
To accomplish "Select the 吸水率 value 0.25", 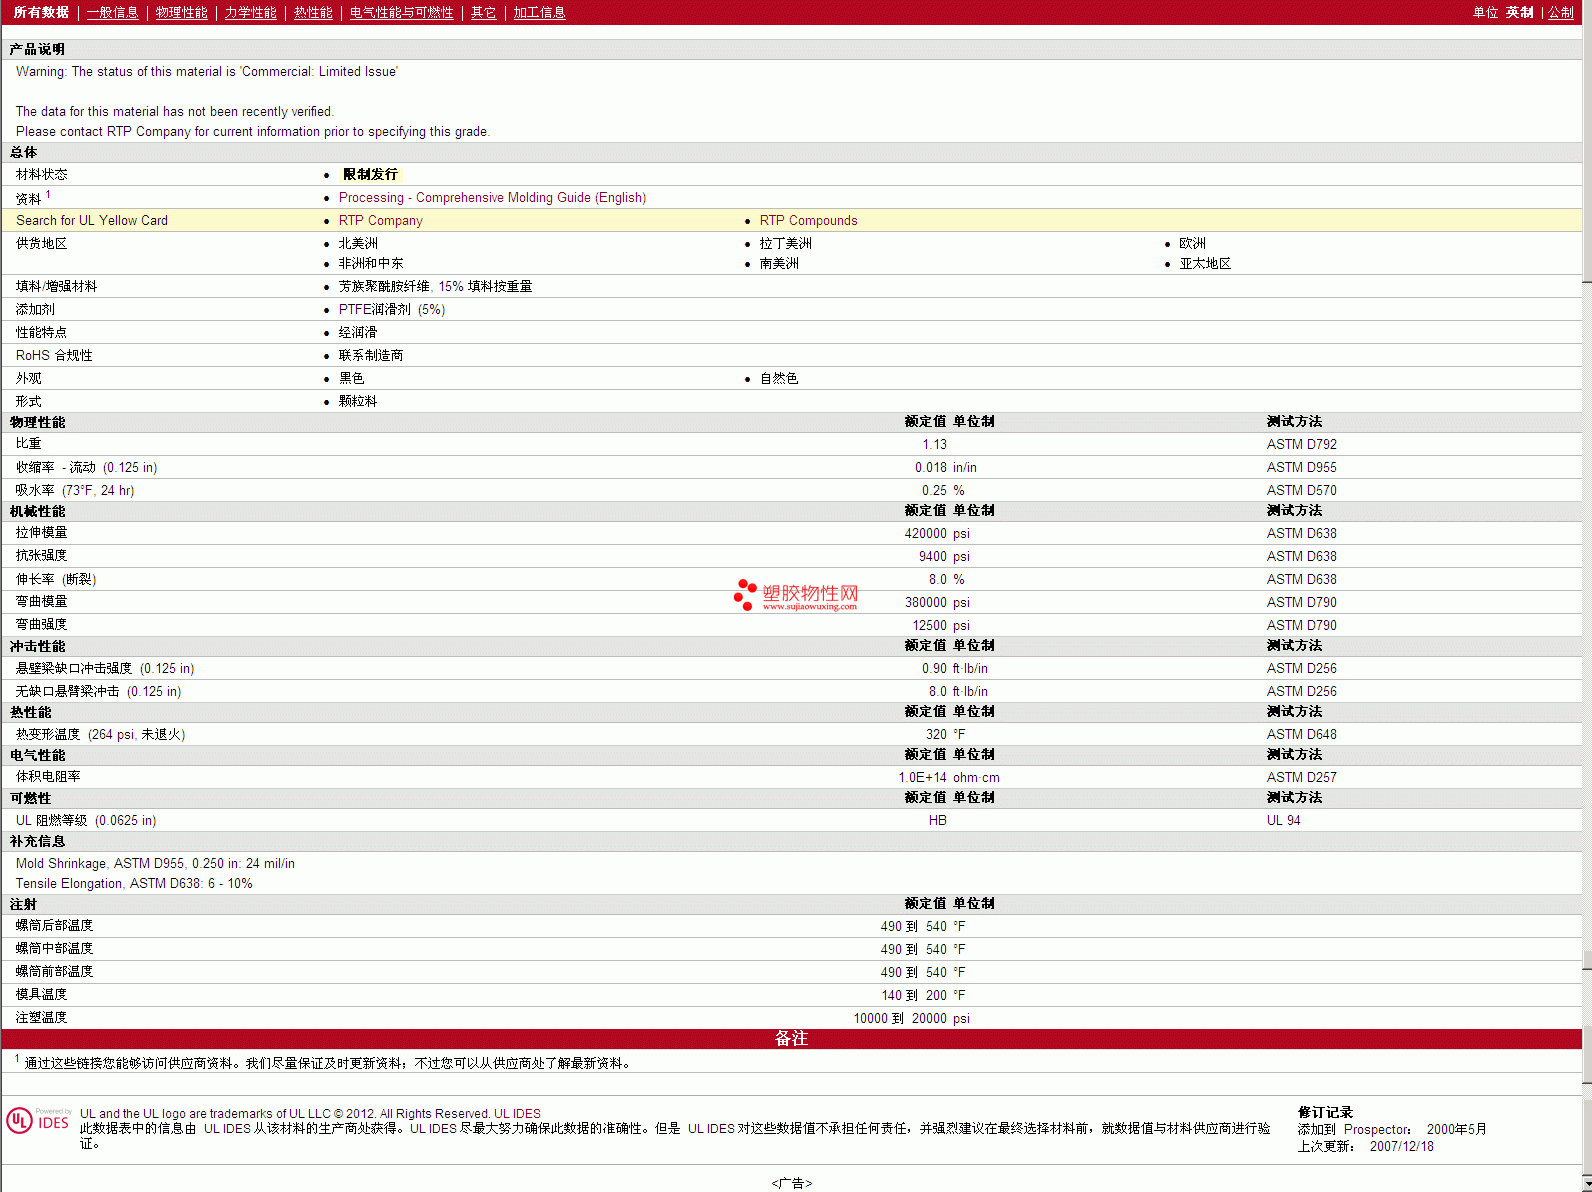I will click(x=934, y=491).
